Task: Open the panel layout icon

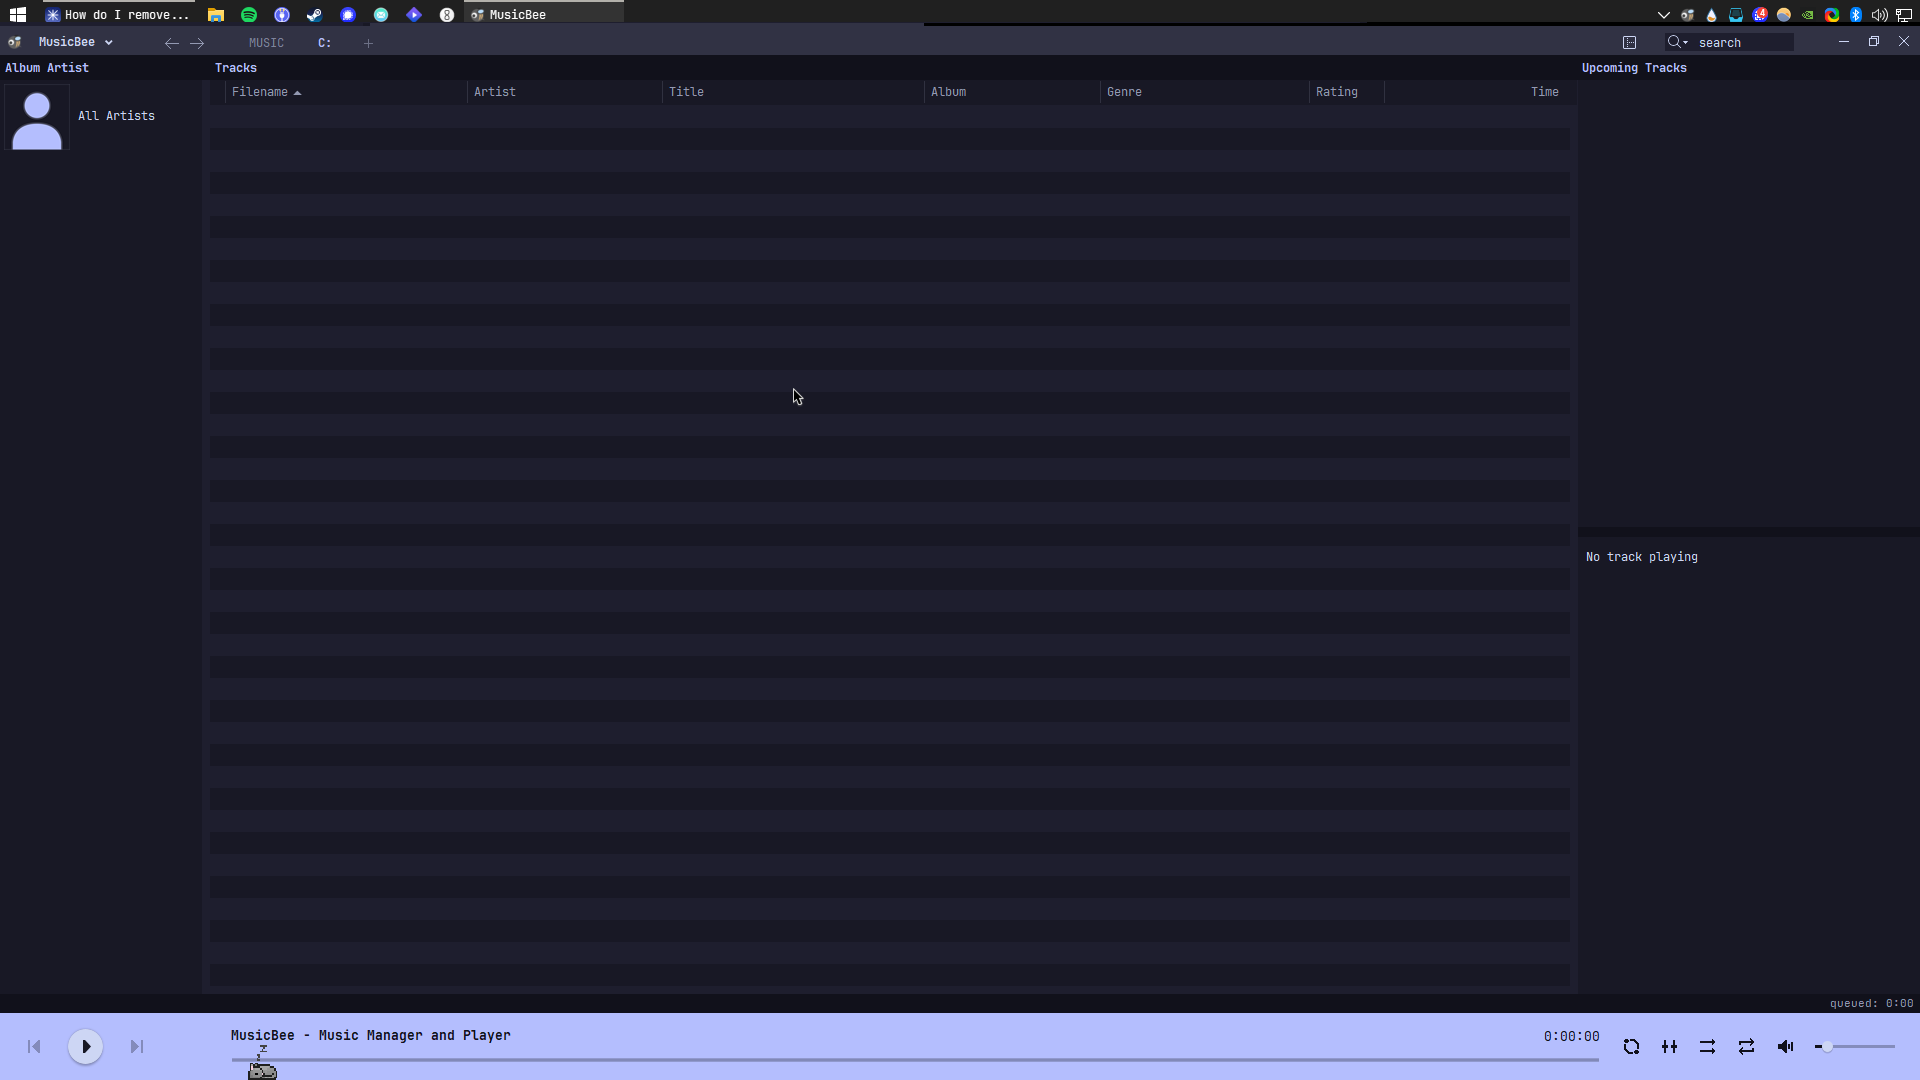Action: (x=1629, y=42)
